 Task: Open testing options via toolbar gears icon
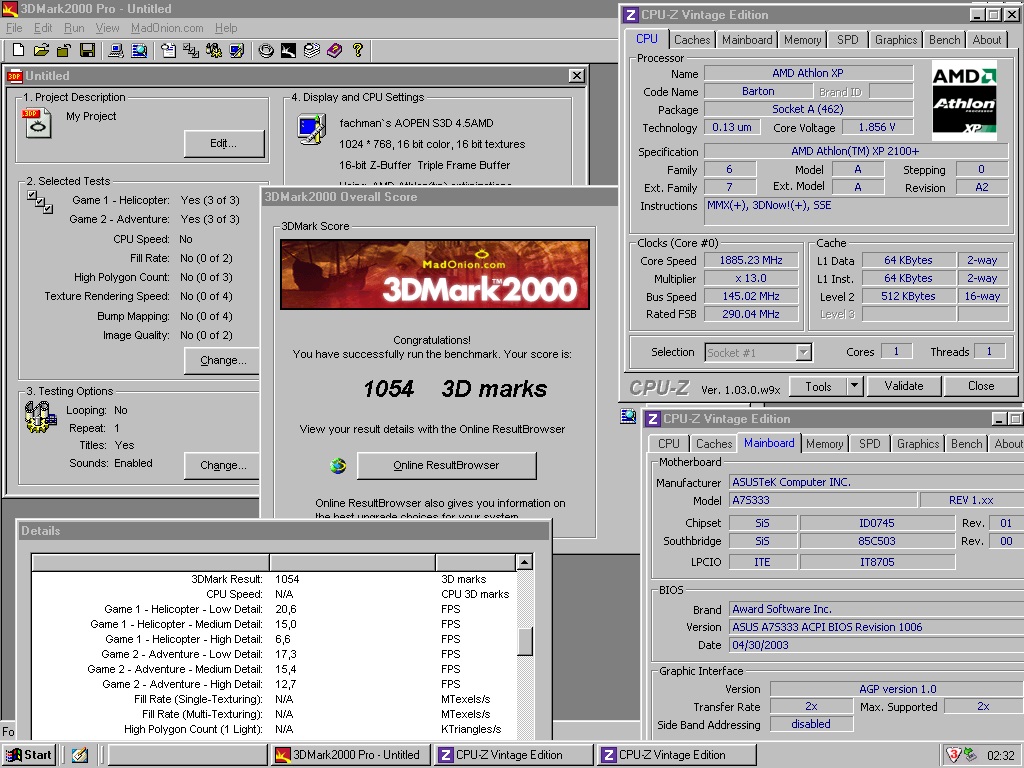click(x=214, y=50)
